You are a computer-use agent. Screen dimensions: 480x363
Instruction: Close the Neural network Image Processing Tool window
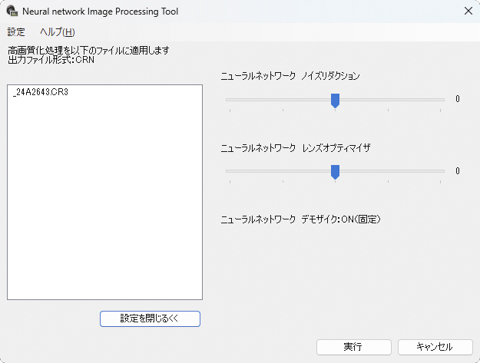pyautogui.click(x=468, y=11)
